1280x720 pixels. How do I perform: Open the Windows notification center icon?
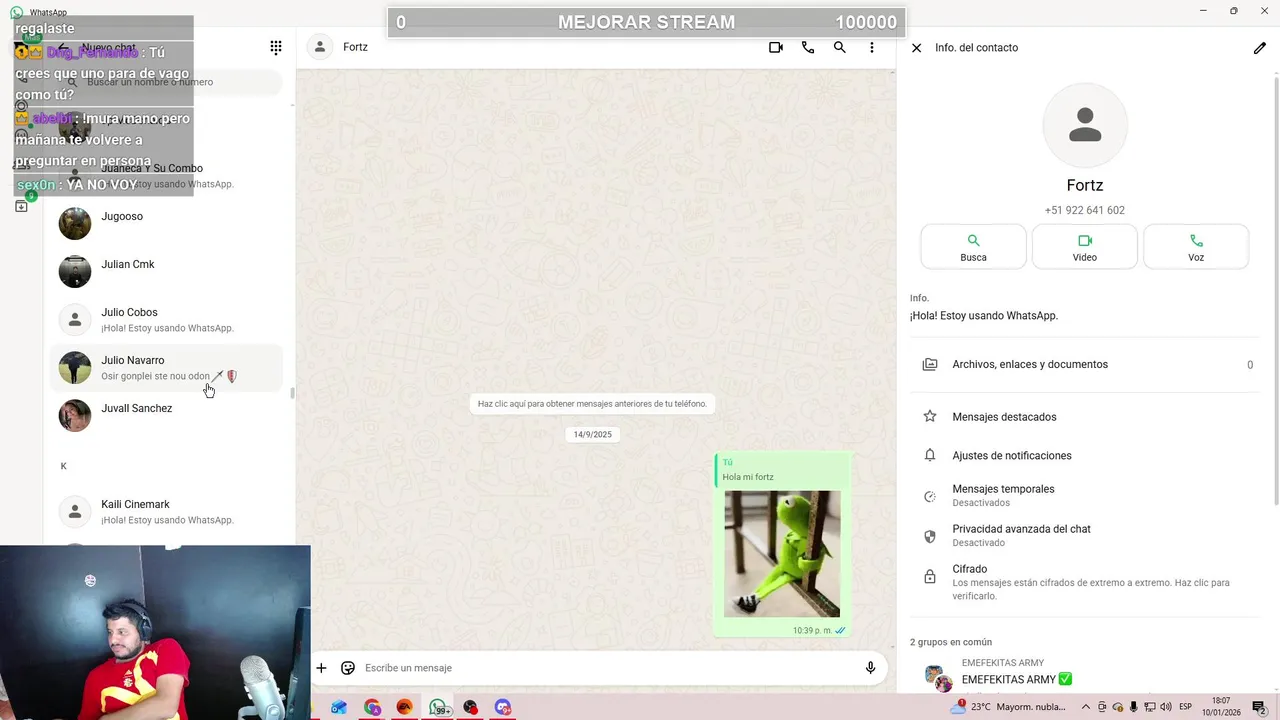click(x=1259, y=707)
